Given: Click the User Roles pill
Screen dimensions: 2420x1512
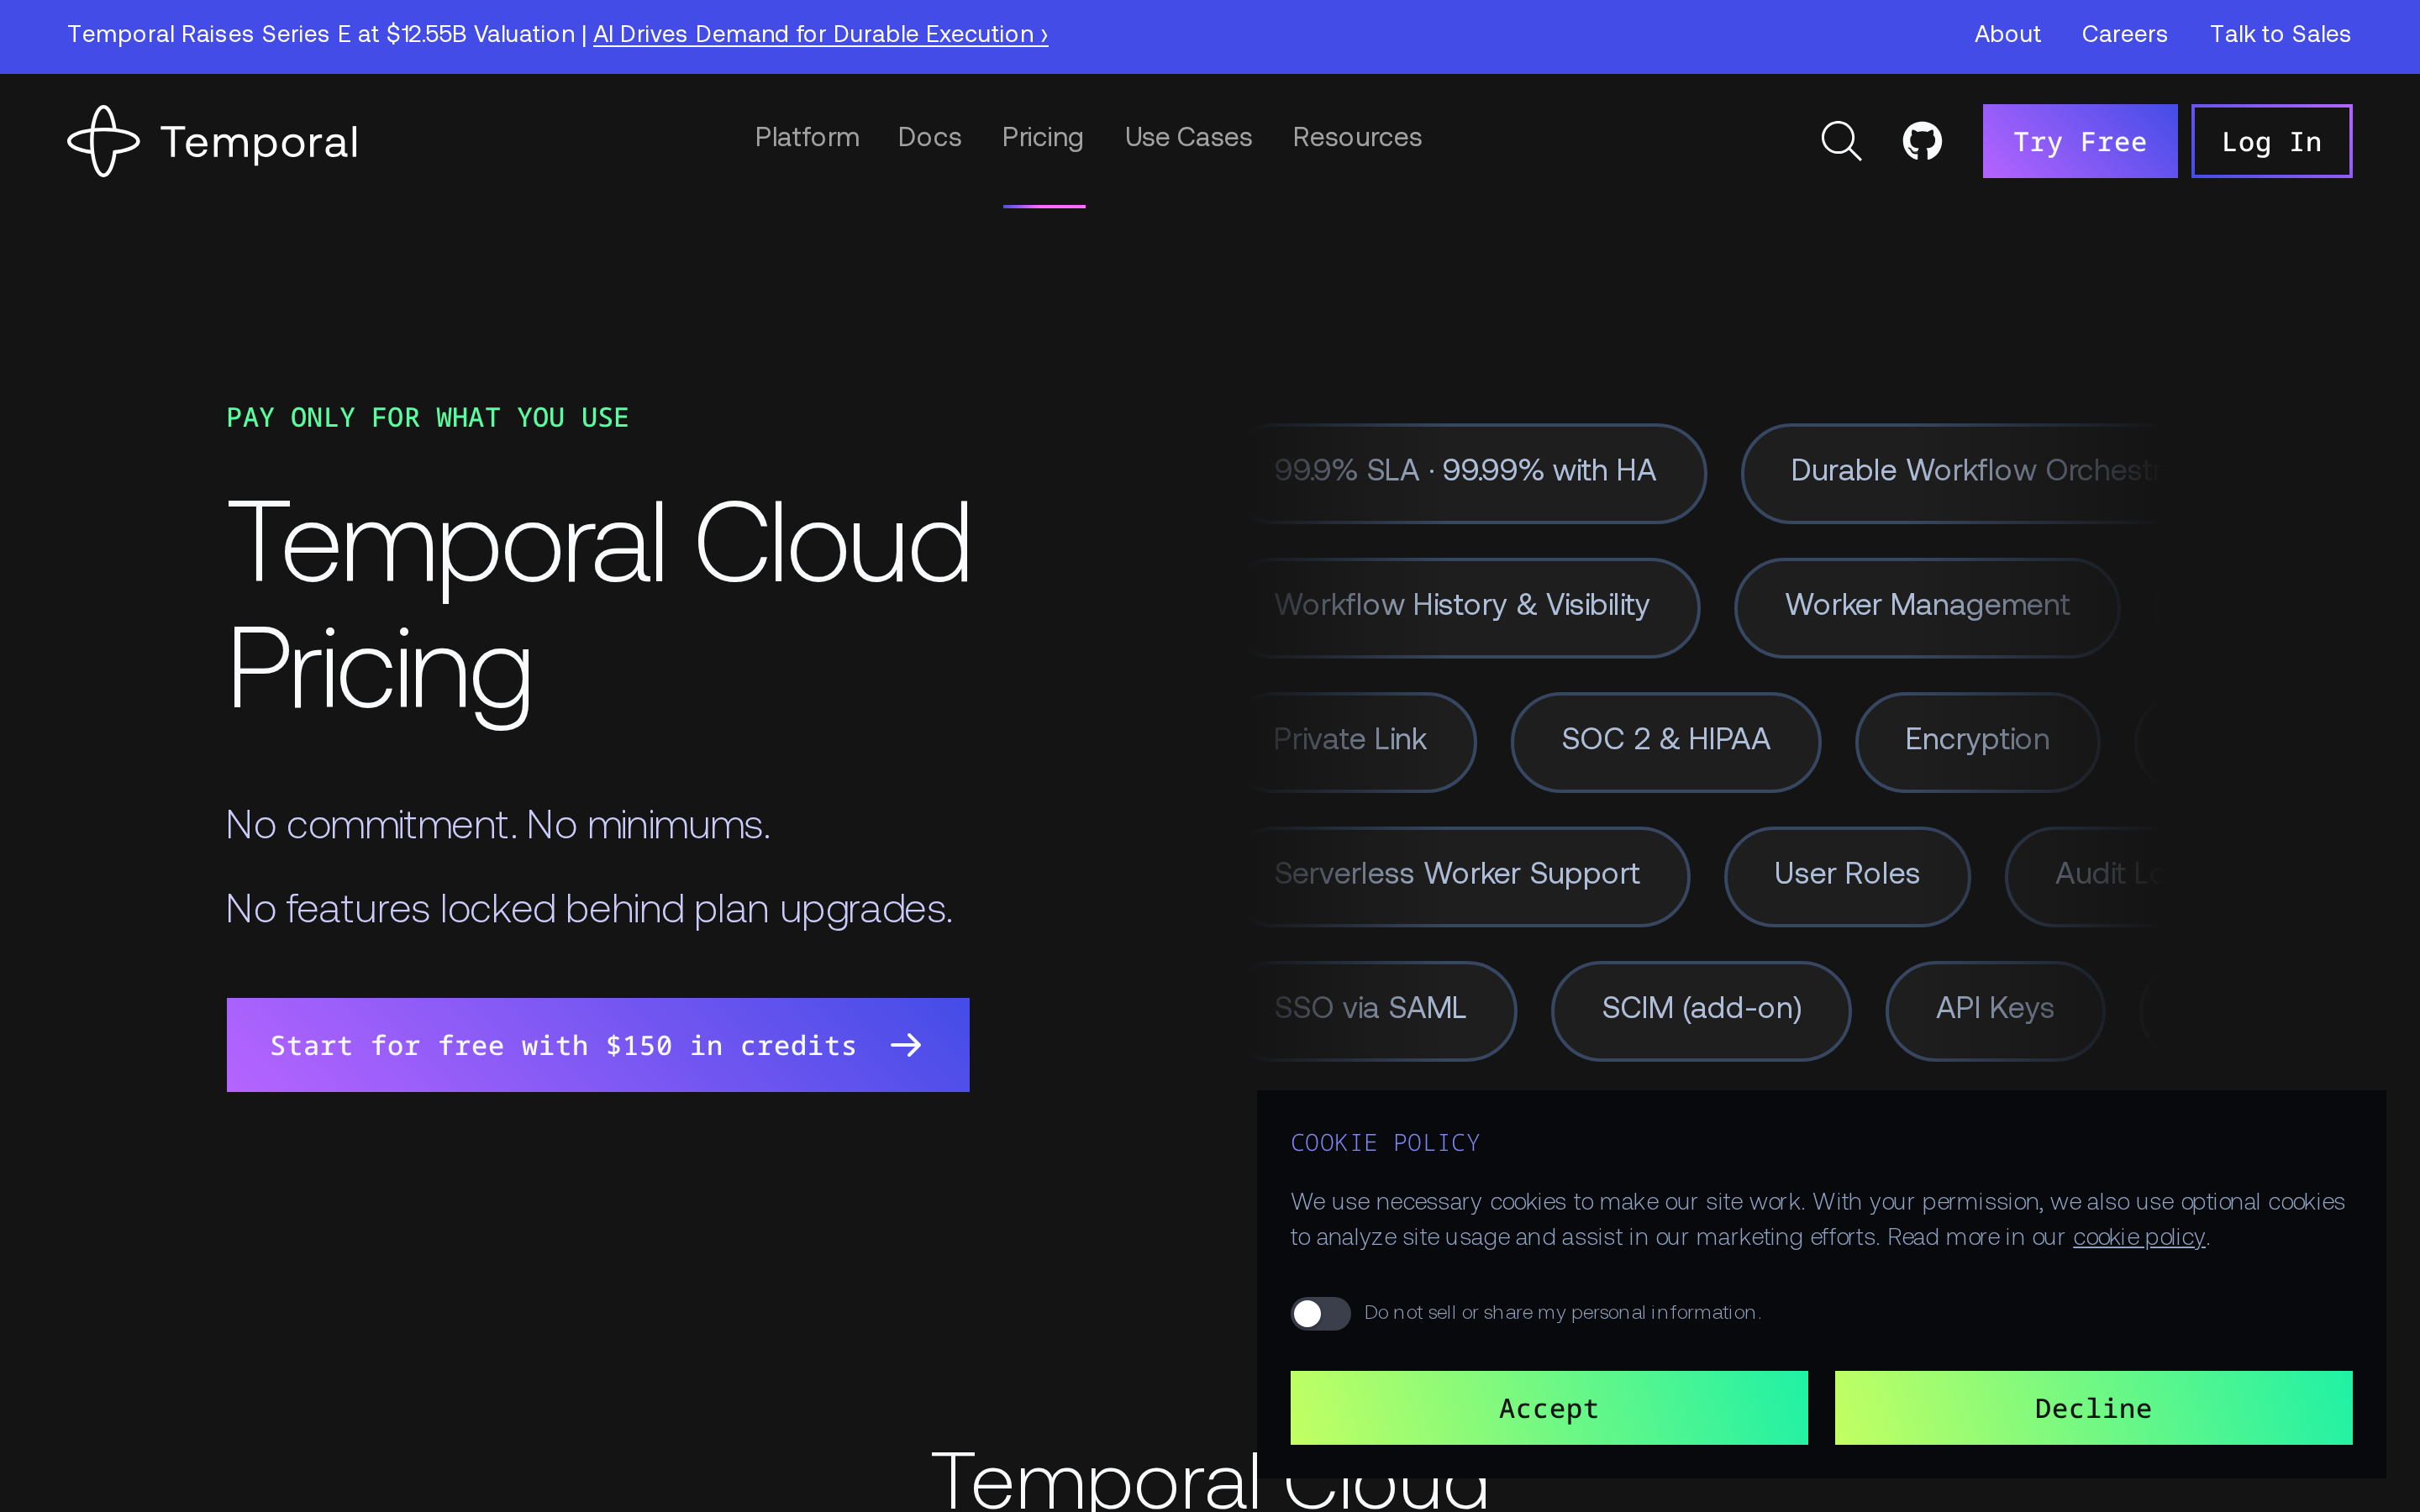Looking at the screenshot, I should tap(1847, 875).
